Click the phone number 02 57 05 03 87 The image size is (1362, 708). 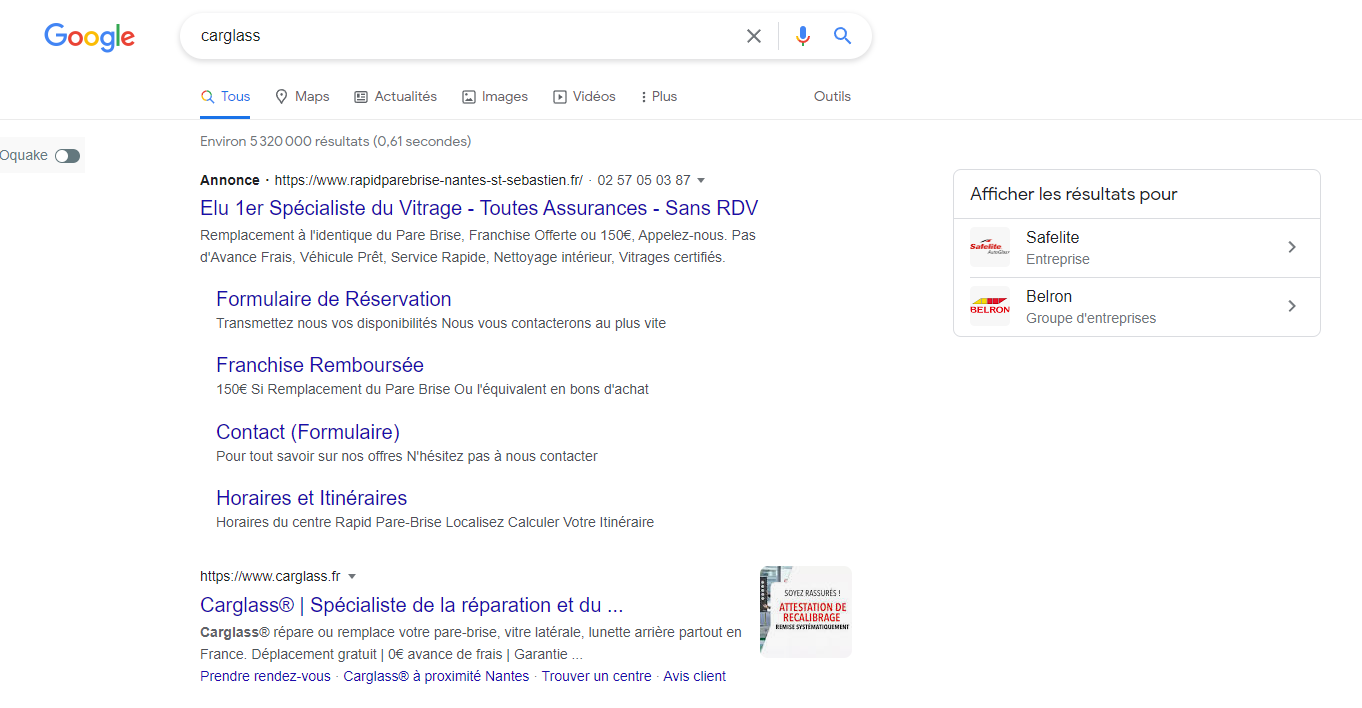[x=644, y=181]
